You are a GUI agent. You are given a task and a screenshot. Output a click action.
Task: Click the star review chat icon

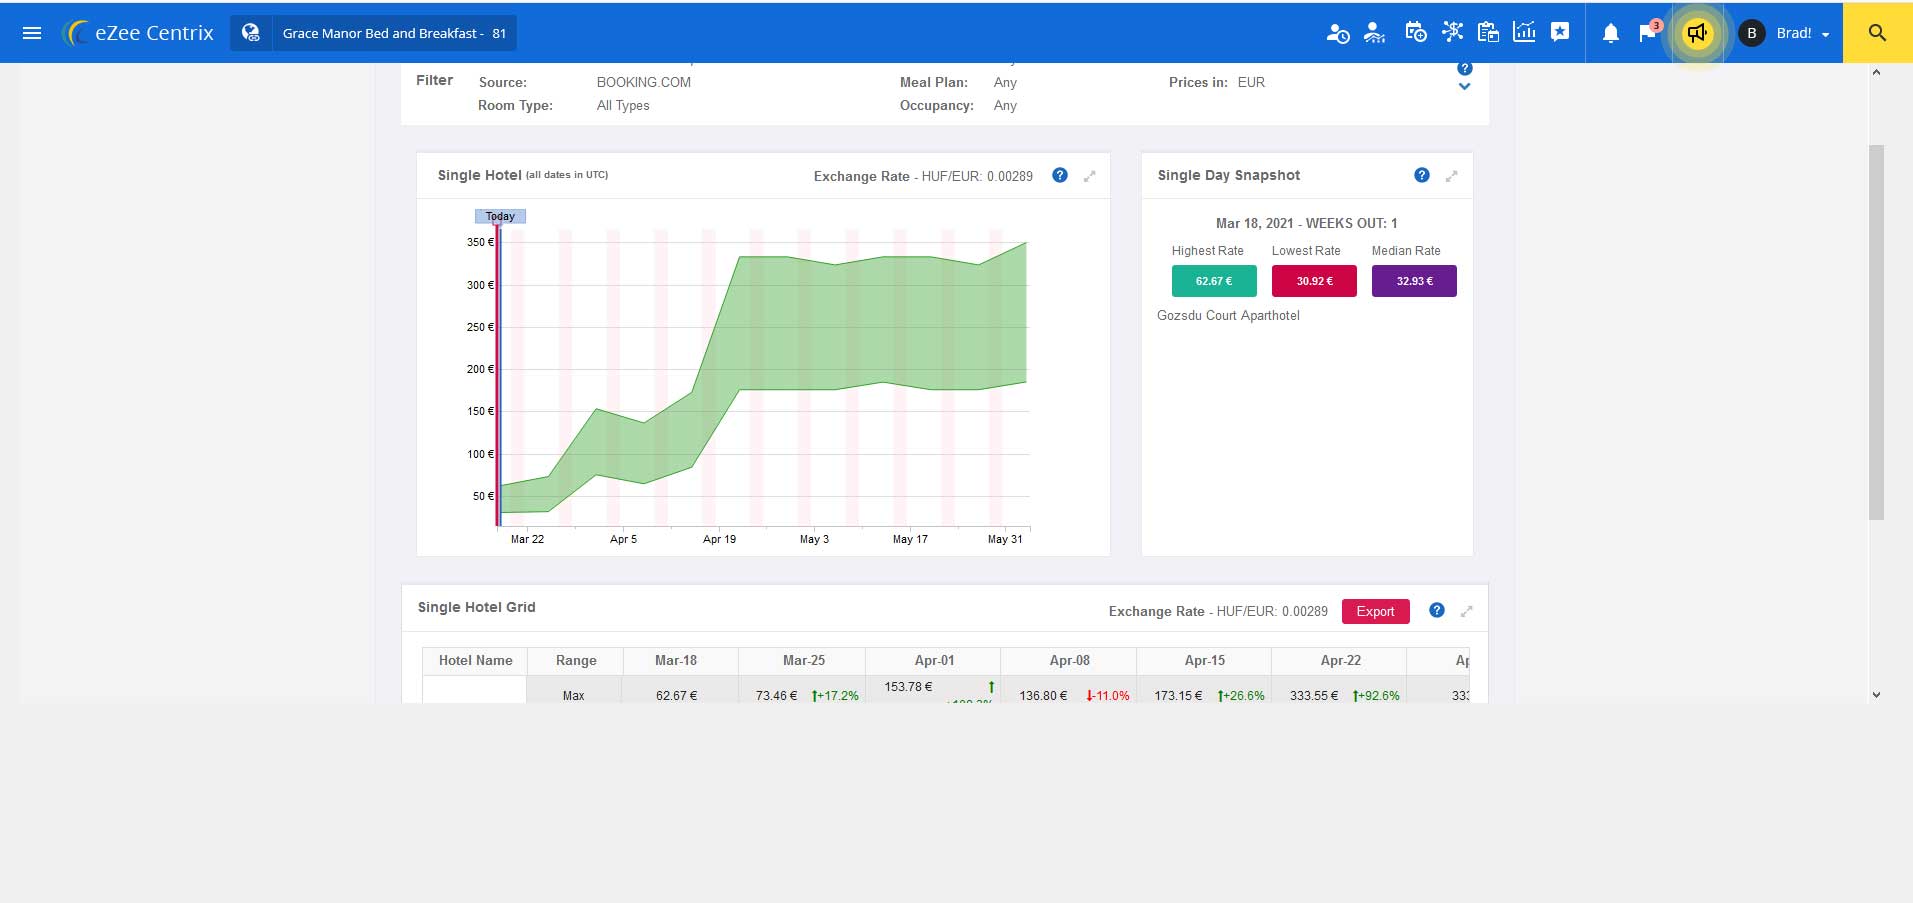pos(1560,32)
